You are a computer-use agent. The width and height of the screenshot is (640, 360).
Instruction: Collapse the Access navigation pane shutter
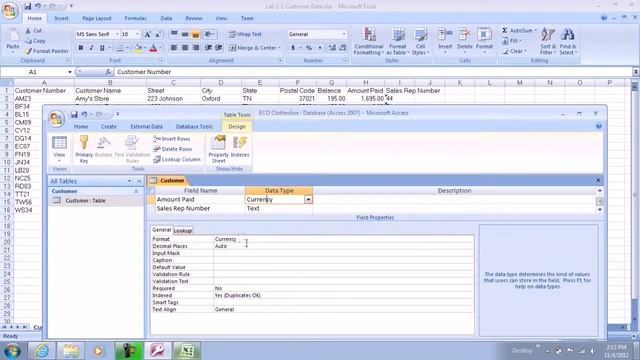(139, 181)
